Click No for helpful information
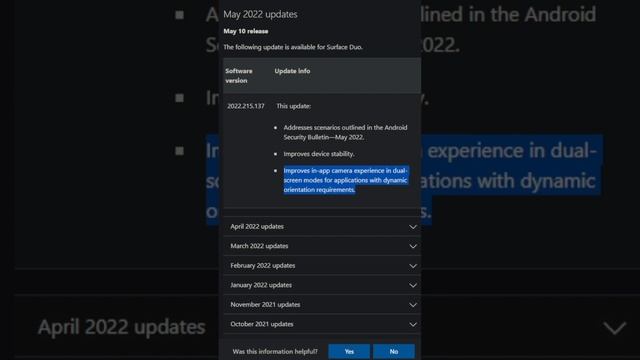This screenshot has height=360, width=640. point(393,351)
